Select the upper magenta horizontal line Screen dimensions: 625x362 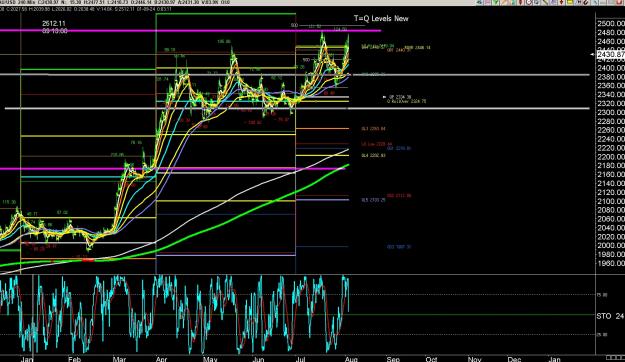[190, 31]
